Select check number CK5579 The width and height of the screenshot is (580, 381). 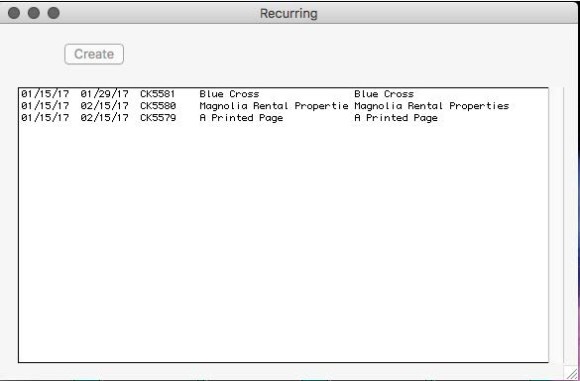(x=158, y=118)
